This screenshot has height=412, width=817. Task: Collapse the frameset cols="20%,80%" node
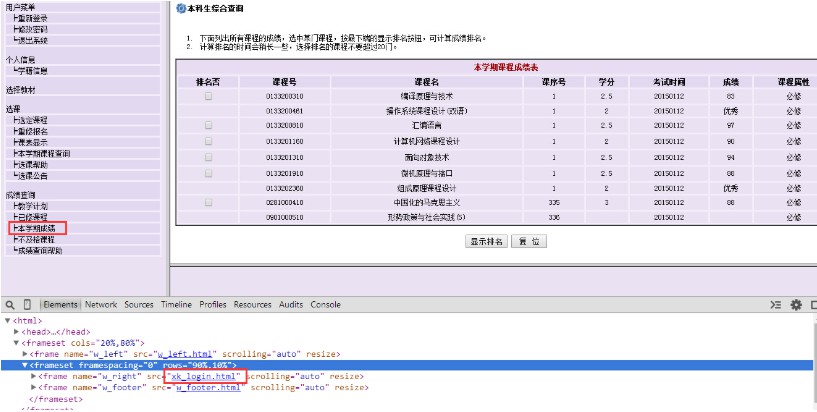pos(16,343)
